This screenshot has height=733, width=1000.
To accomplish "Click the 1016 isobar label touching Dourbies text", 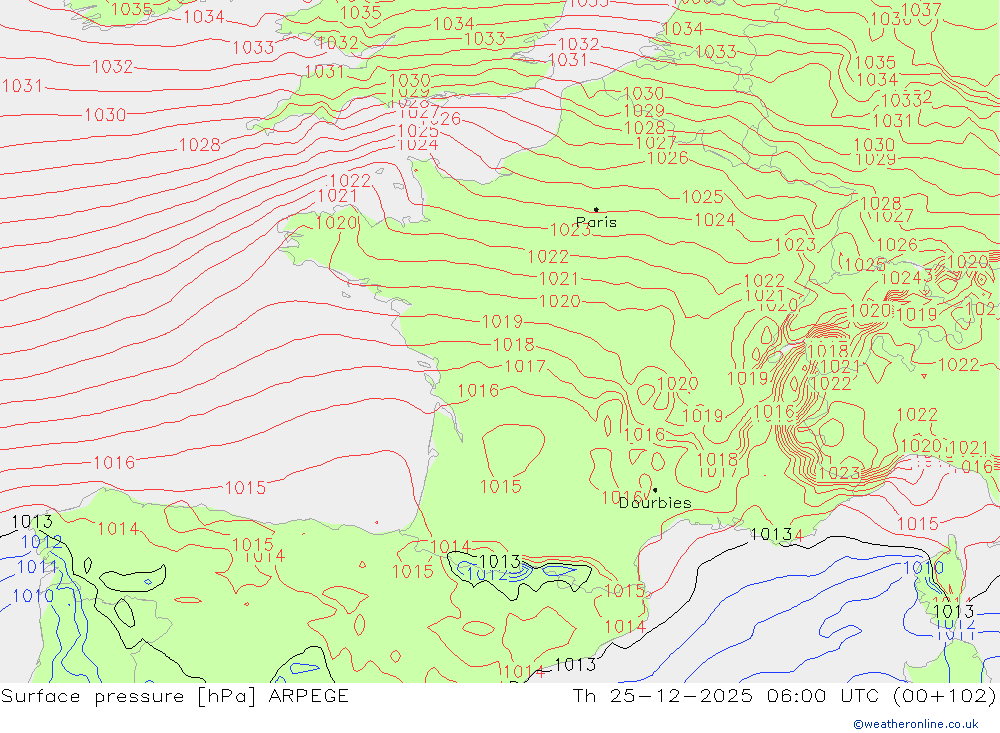I will click(x=622, y=497).
